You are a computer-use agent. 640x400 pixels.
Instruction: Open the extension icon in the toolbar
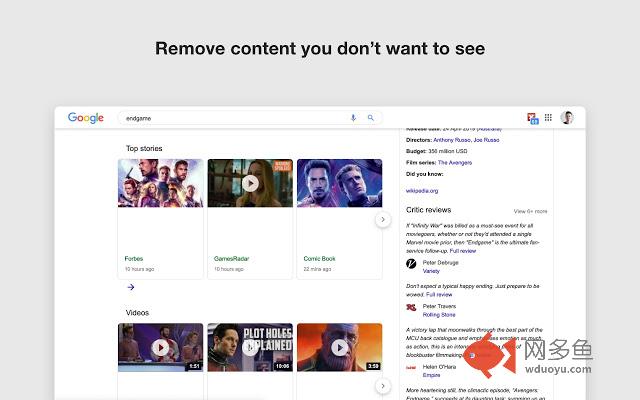[533, 118]
